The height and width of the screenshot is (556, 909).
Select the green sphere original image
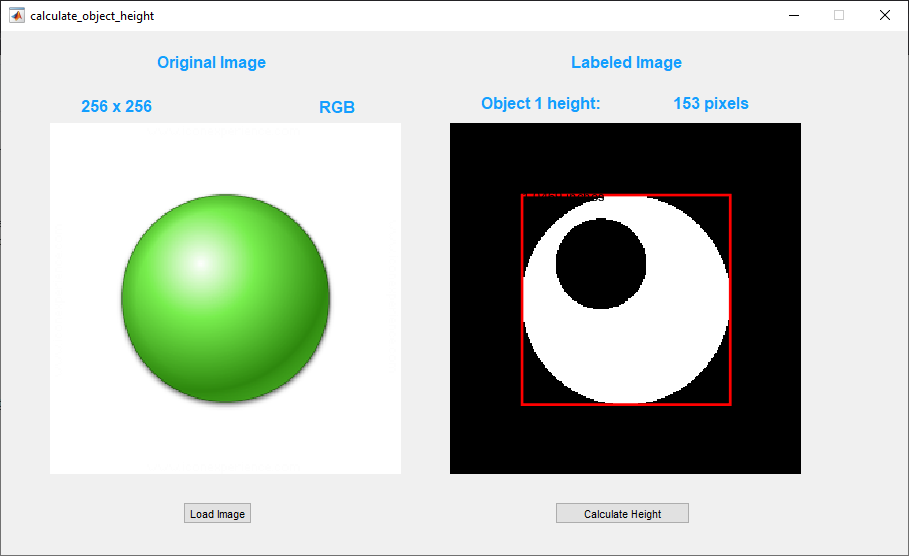[x=226, y=298]
